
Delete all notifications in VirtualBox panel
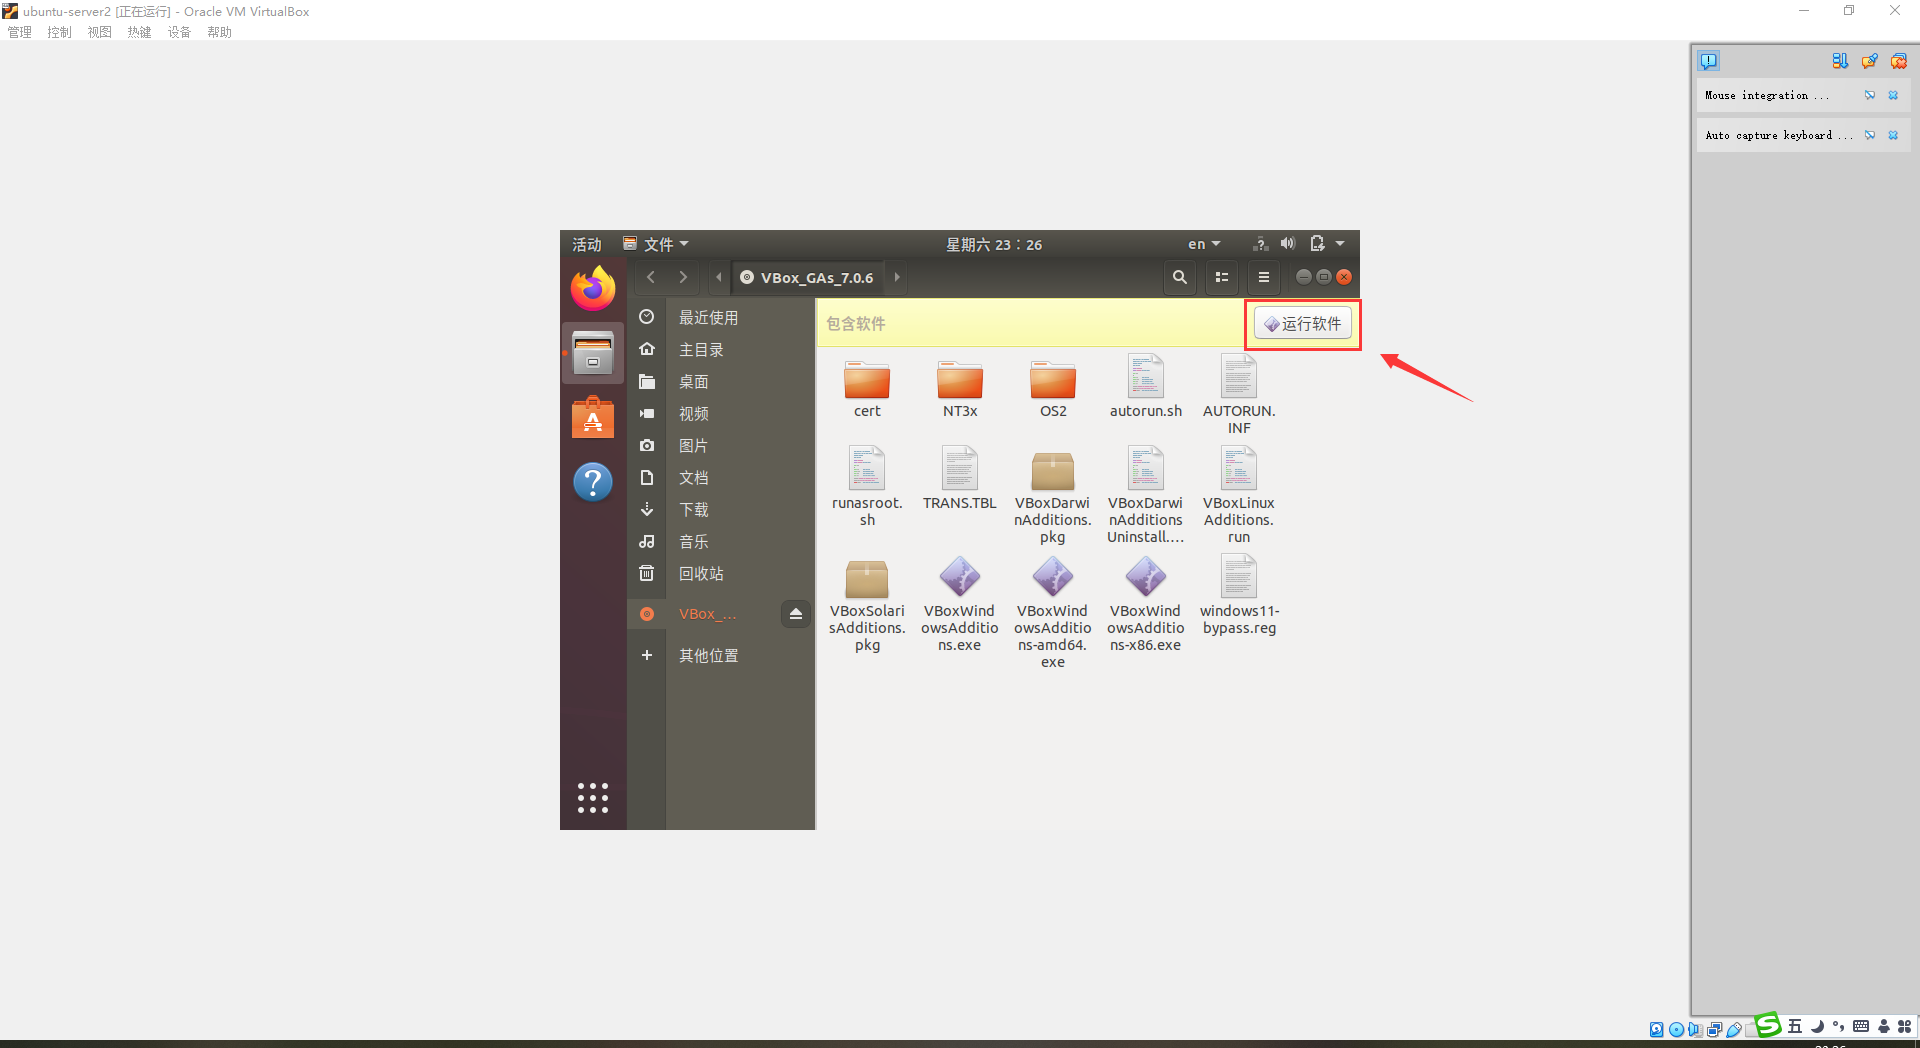click(x=1899, y=61)
